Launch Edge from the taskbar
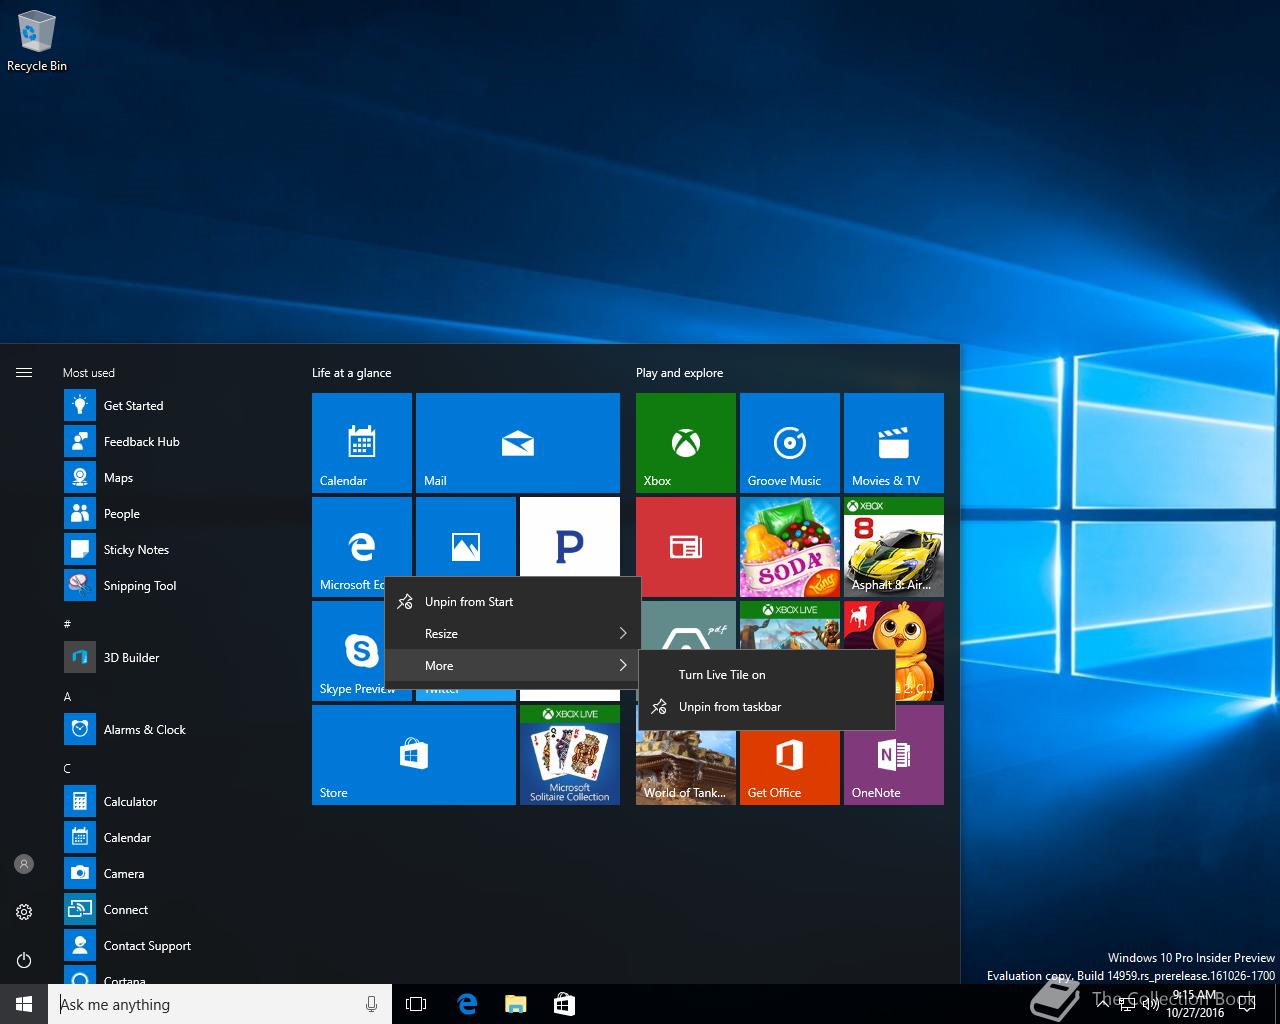Viewport: 1280px width, 1024px height. 466,1004
